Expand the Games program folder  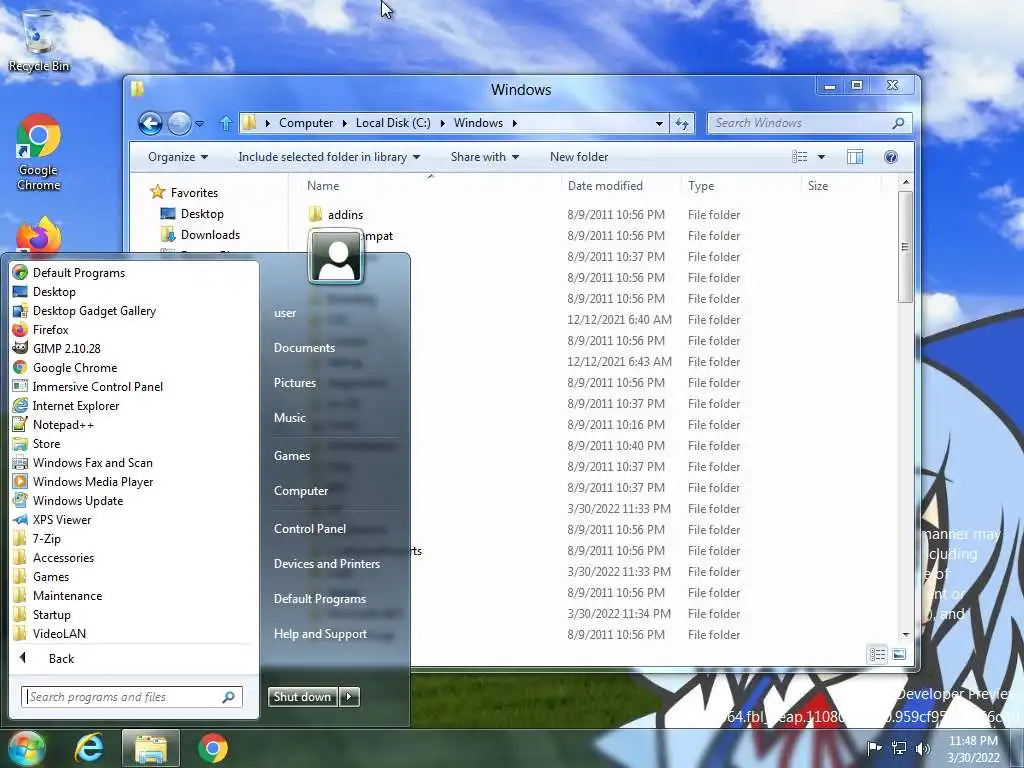[x=41, y=577]
